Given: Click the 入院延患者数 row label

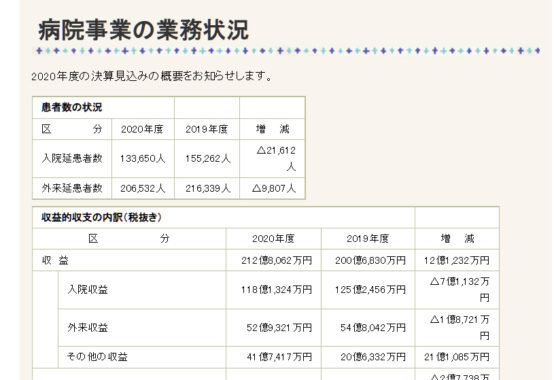Looking at the screenshot, I should point(72,158).
